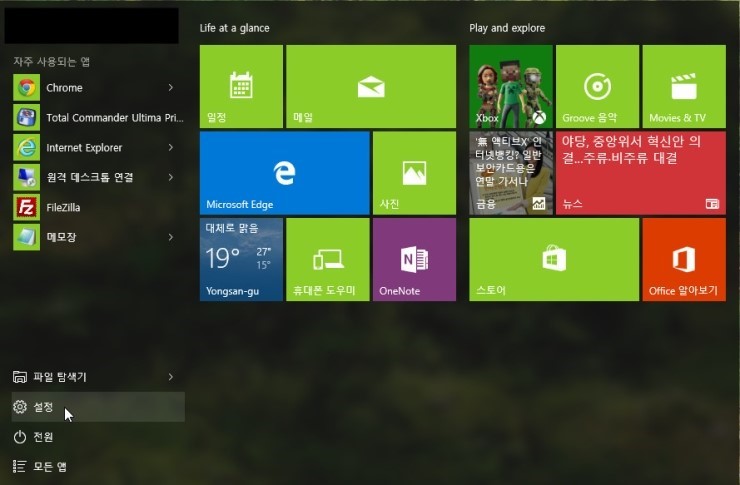
Task: Open the Chrome app icon
Action: pos(26,88)
